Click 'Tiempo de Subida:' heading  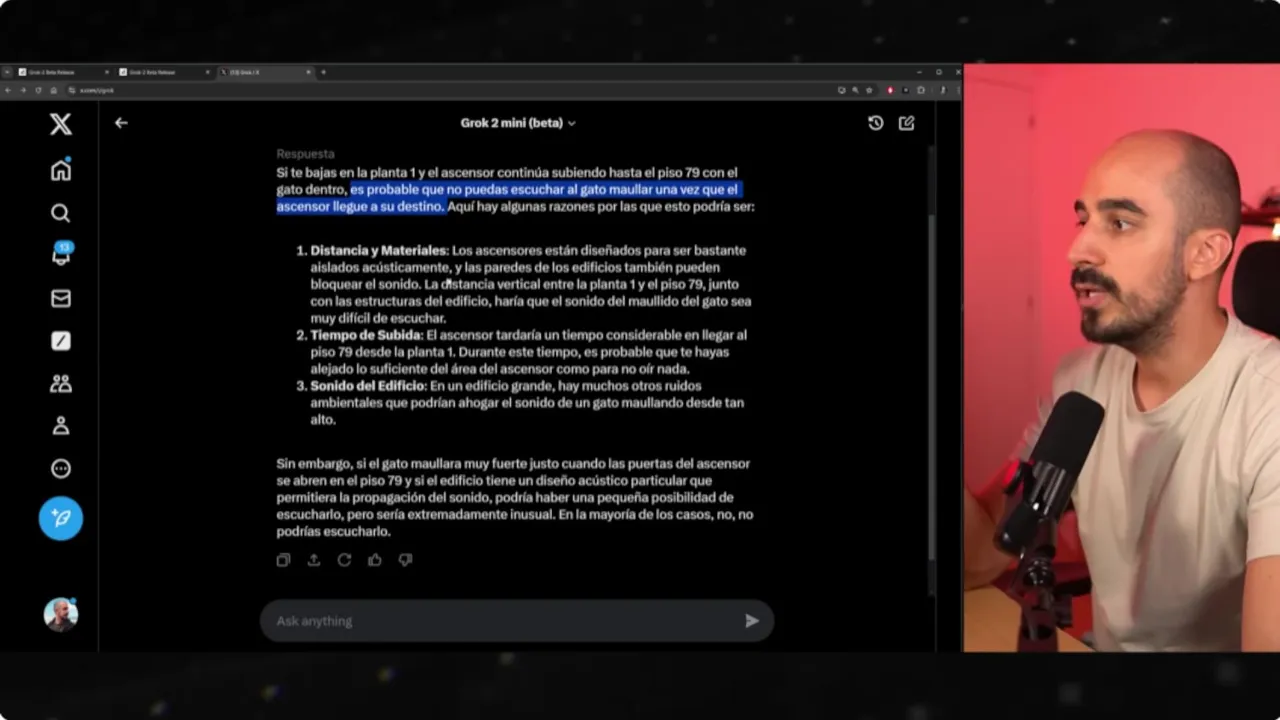coord(366,335)
